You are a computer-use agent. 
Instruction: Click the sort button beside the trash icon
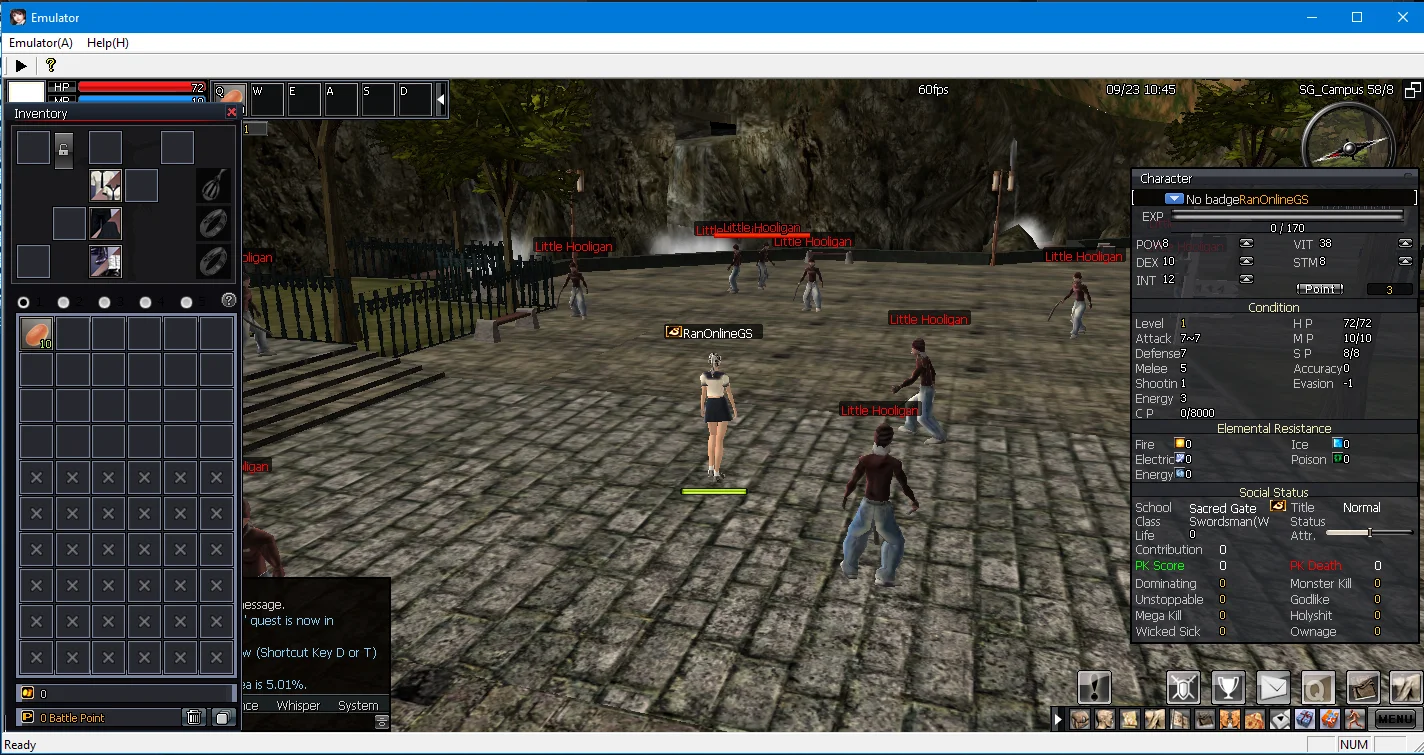pyautogui.click(x=223, y=717)
